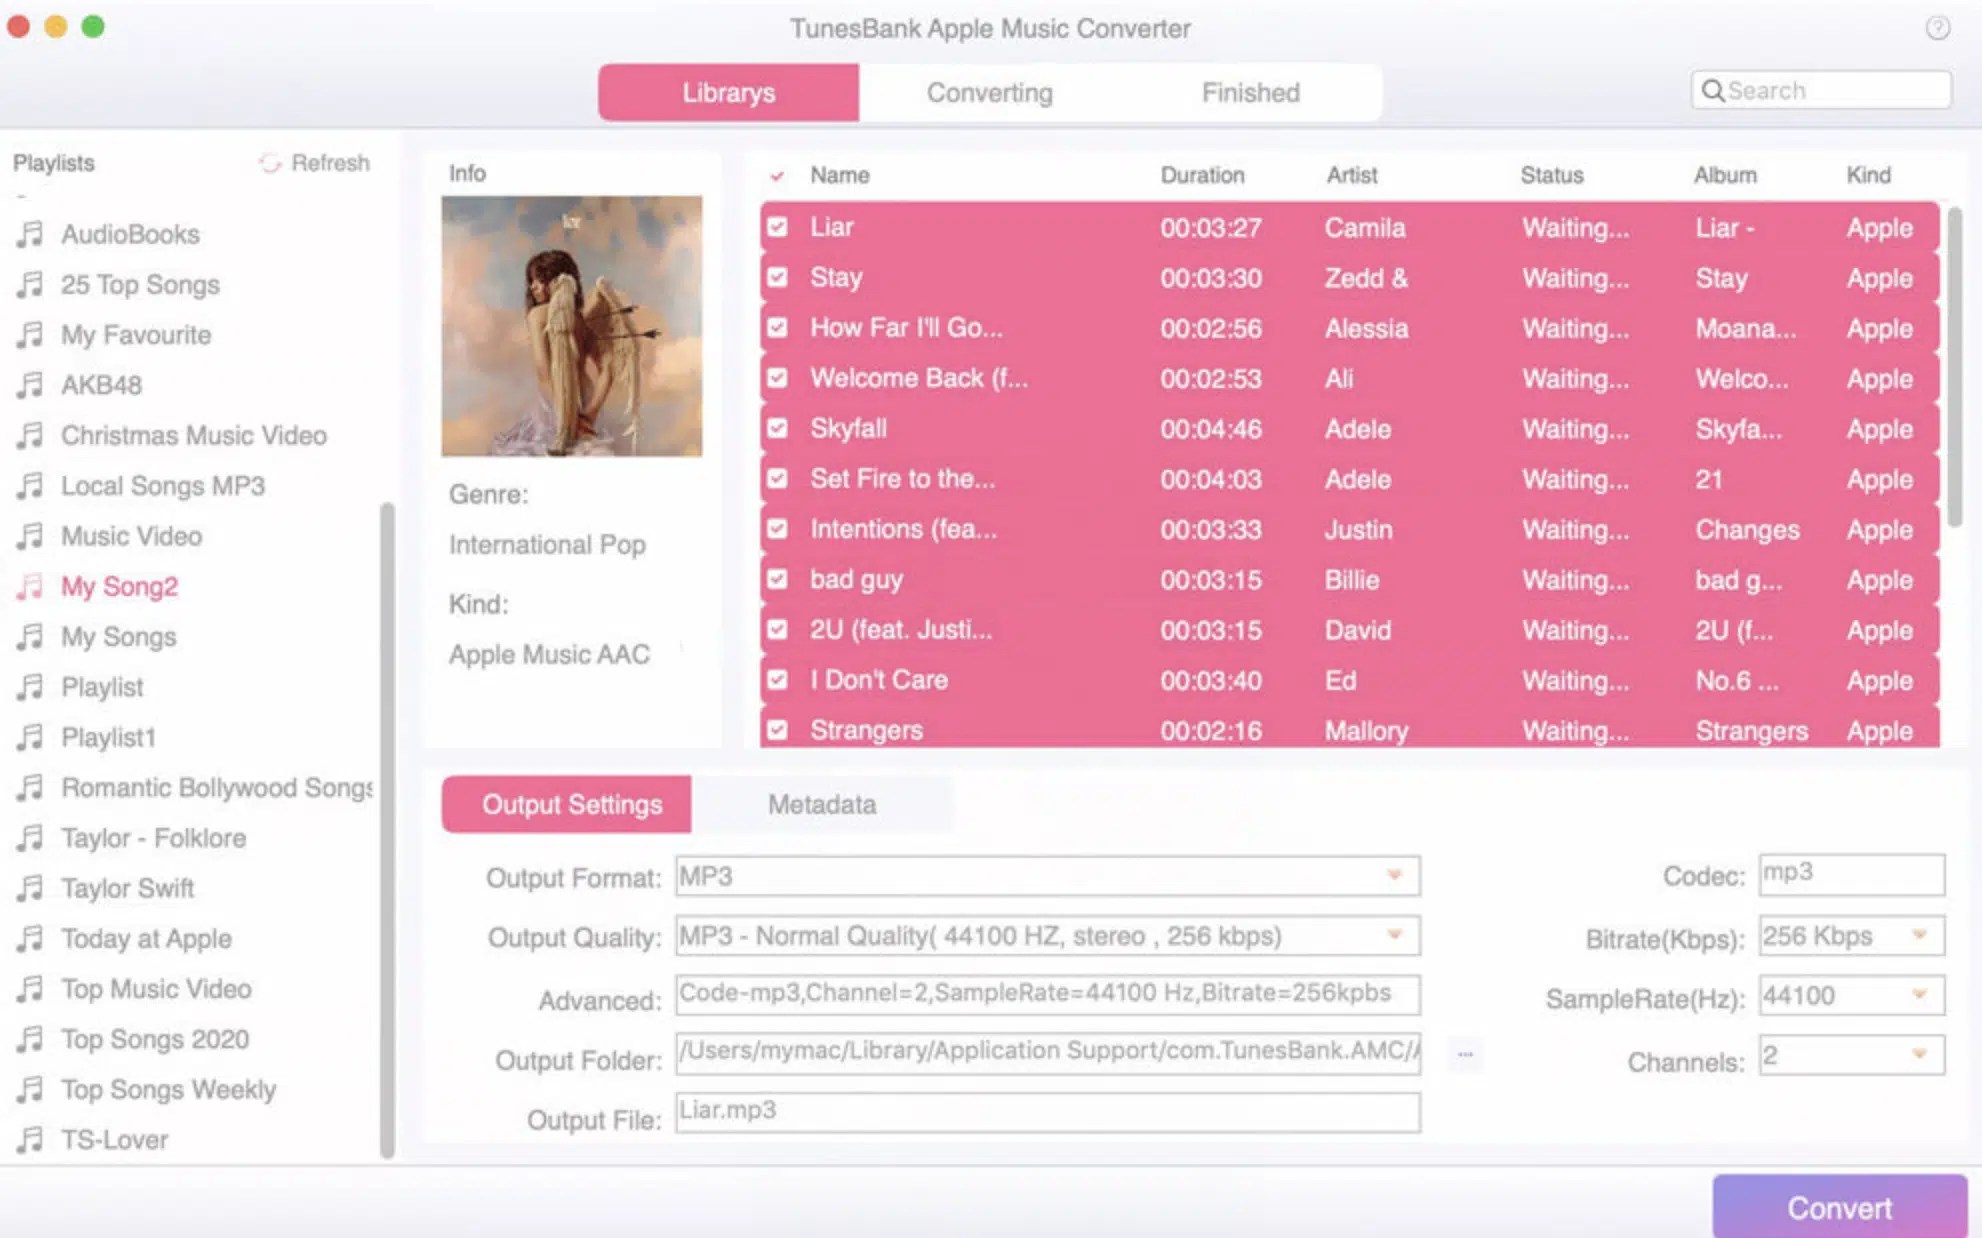Click the search magnifier icon
This screenshot has width=1982, height=1238.
1714,90
